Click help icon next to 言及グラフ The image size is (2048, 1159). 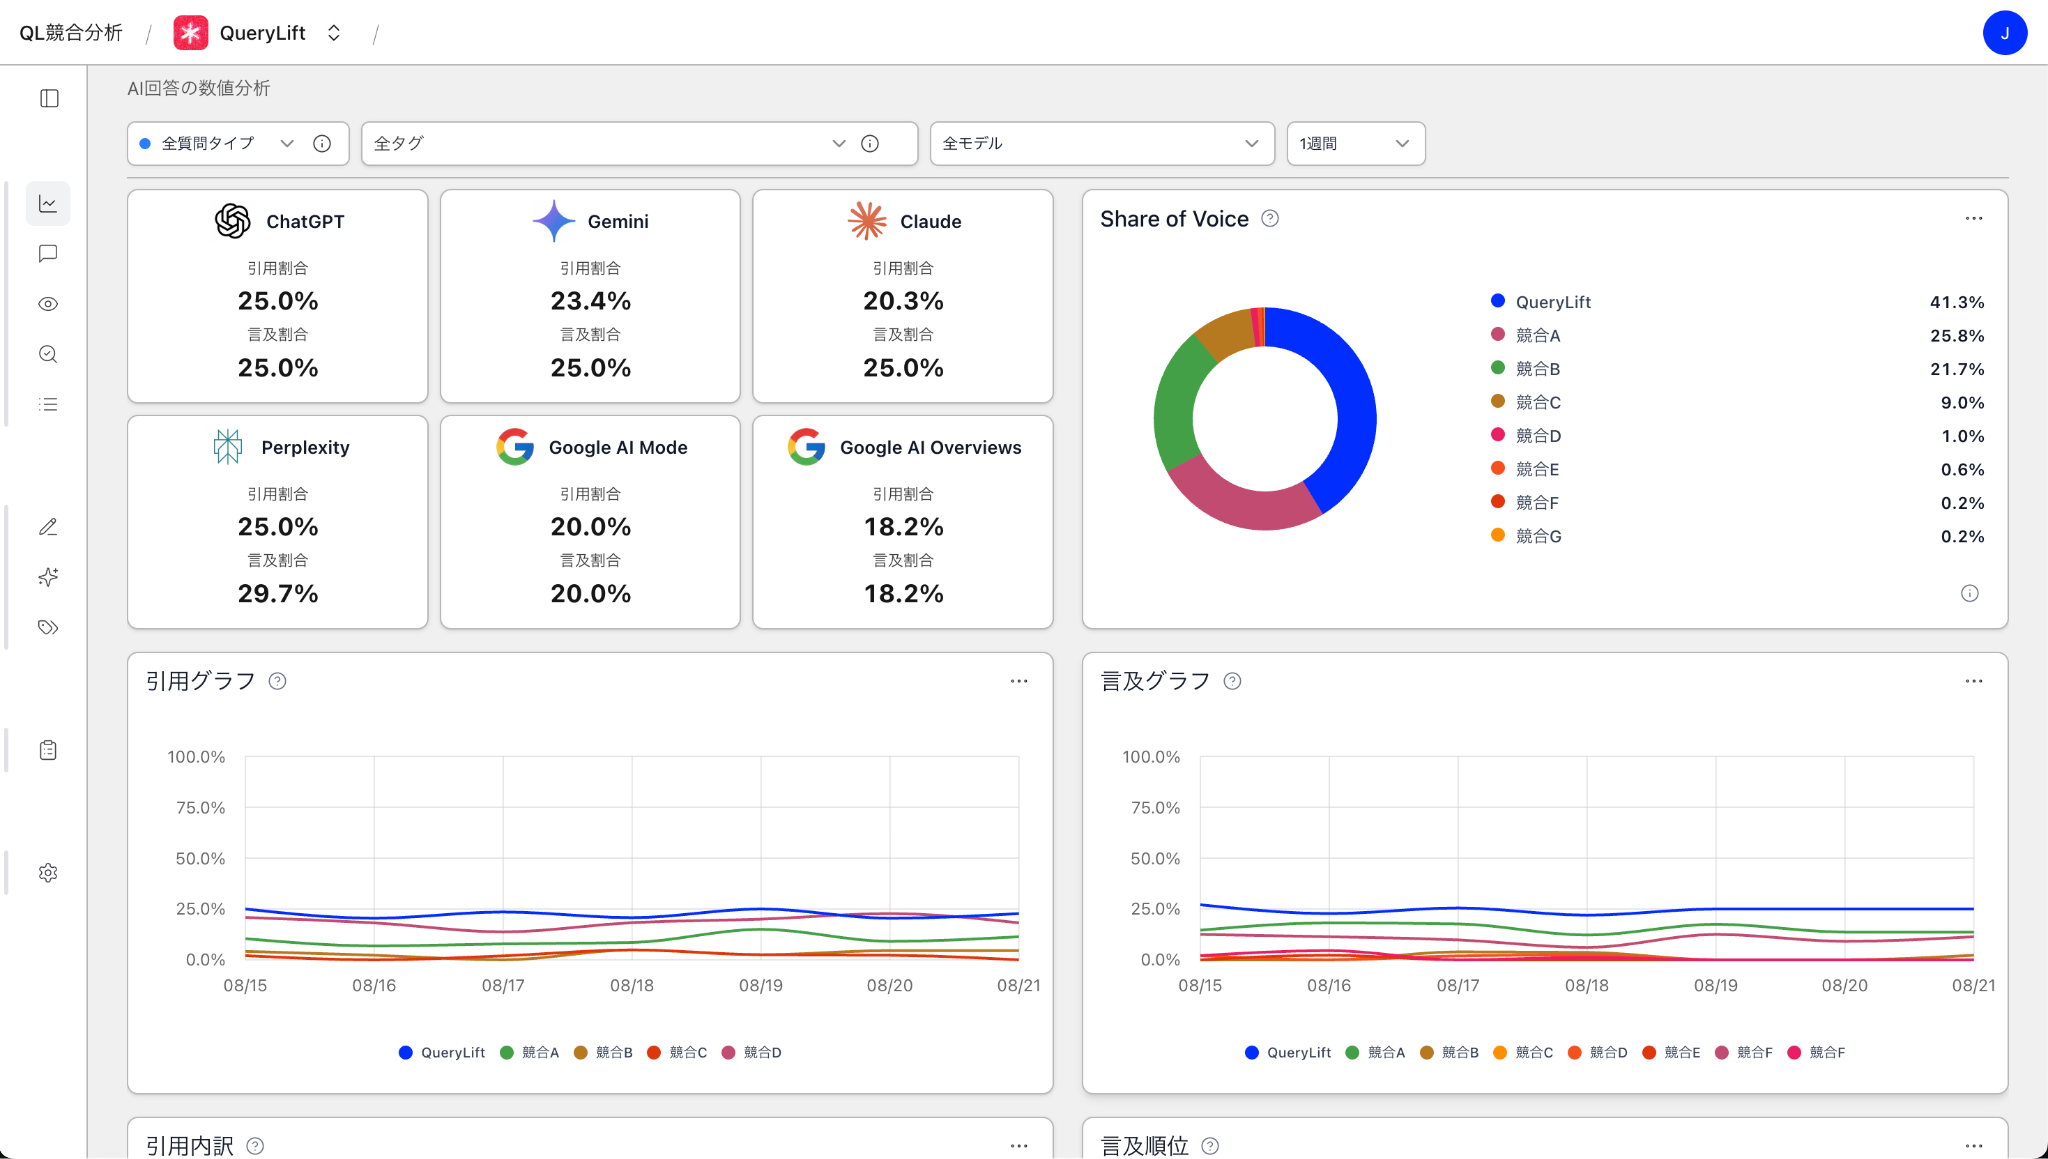1233,681
